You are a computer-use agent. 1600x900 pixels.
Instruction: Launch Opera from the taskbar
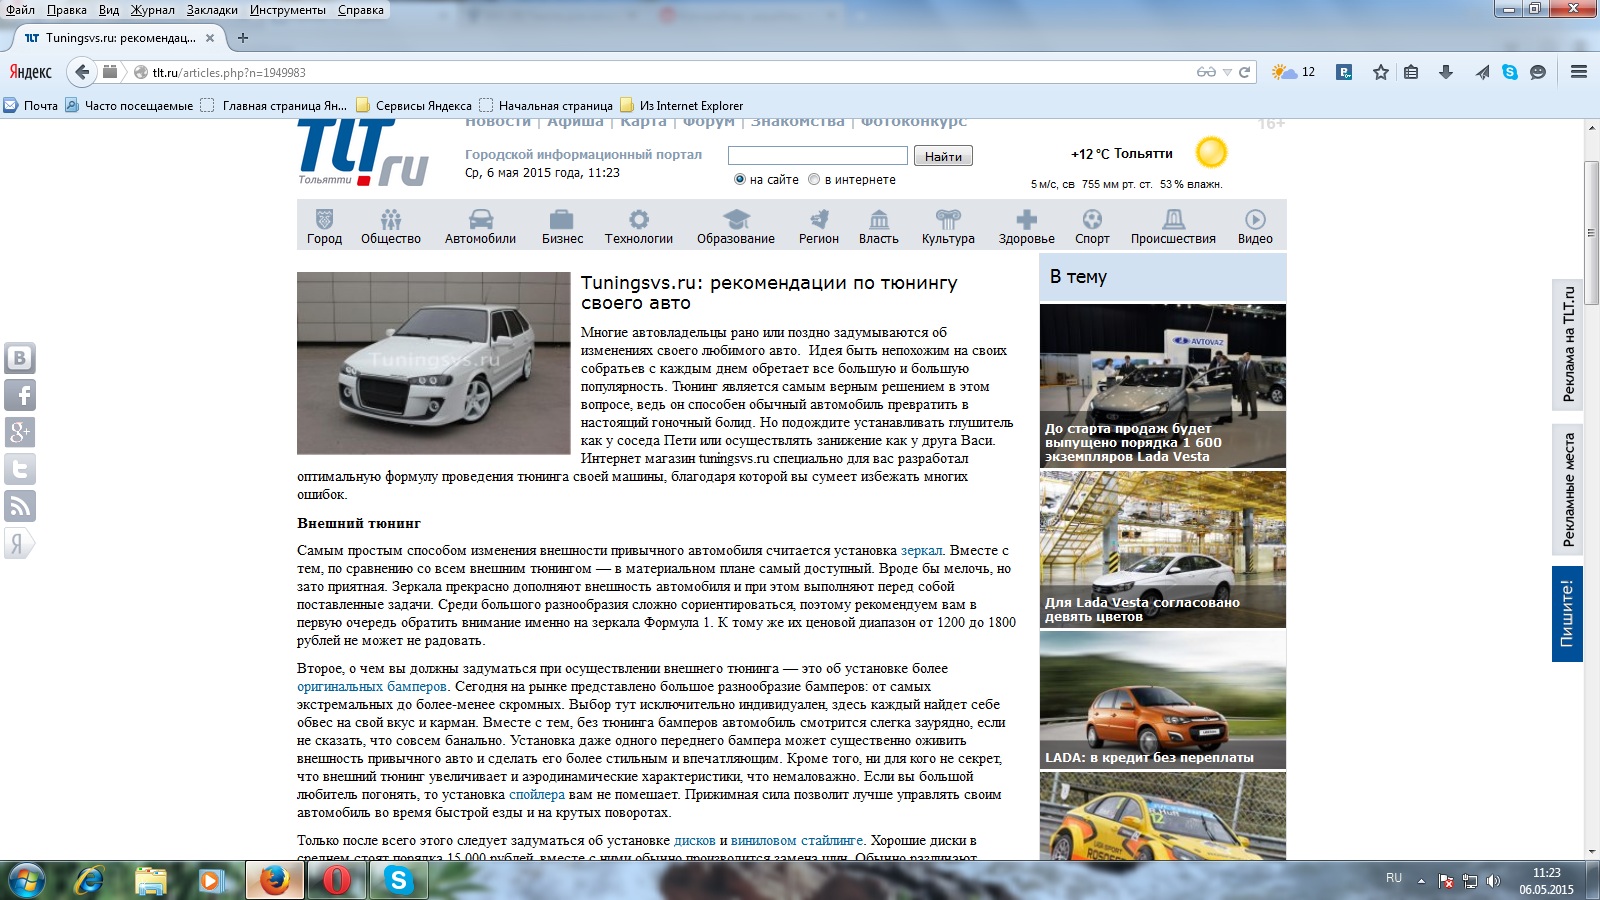pyautogui.click(x=337, y=880)
